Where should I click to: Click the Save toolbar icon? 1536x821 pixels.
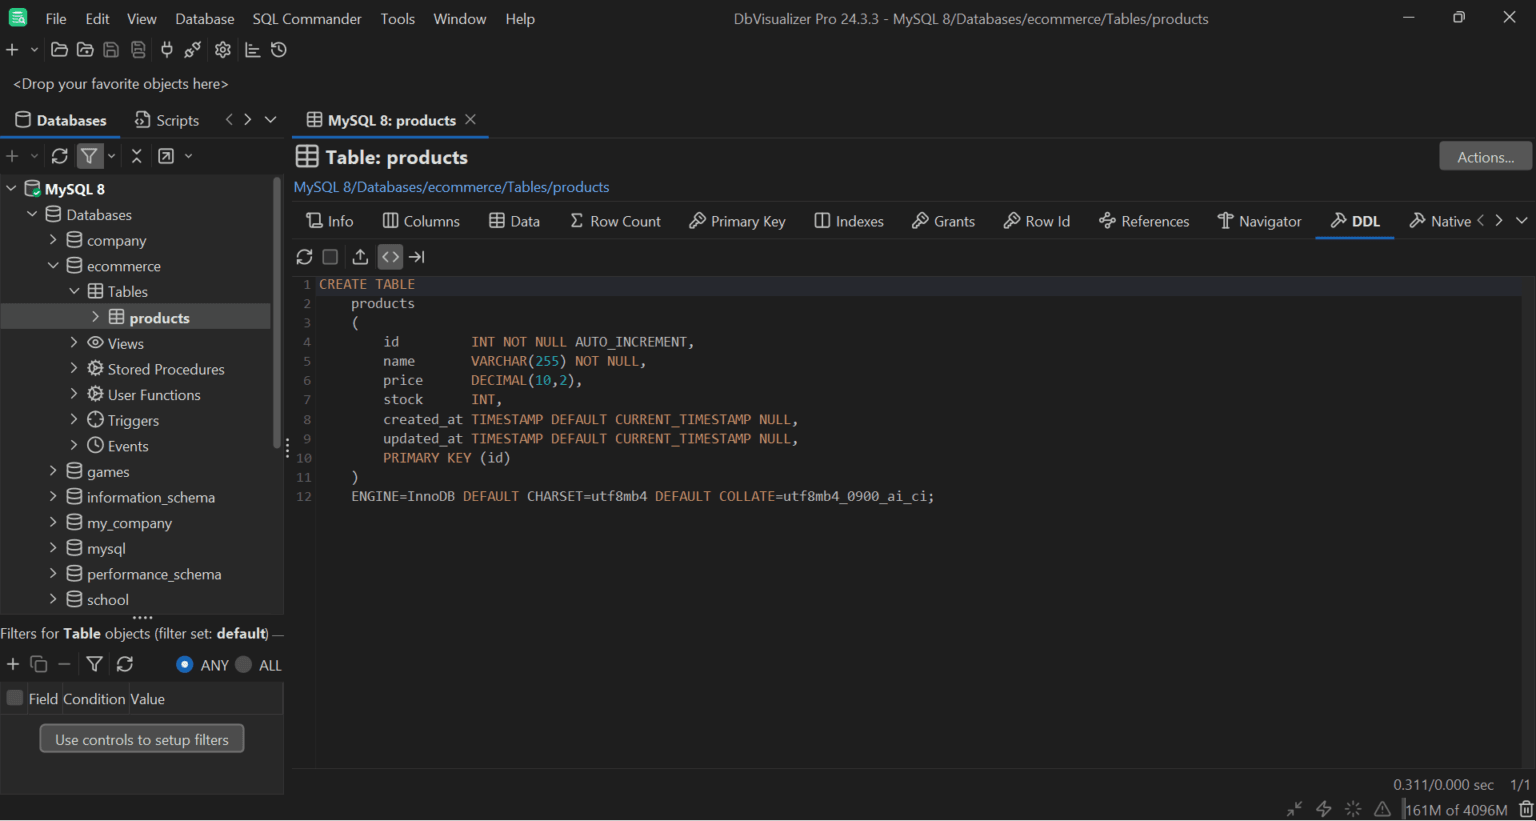(111, 49)
